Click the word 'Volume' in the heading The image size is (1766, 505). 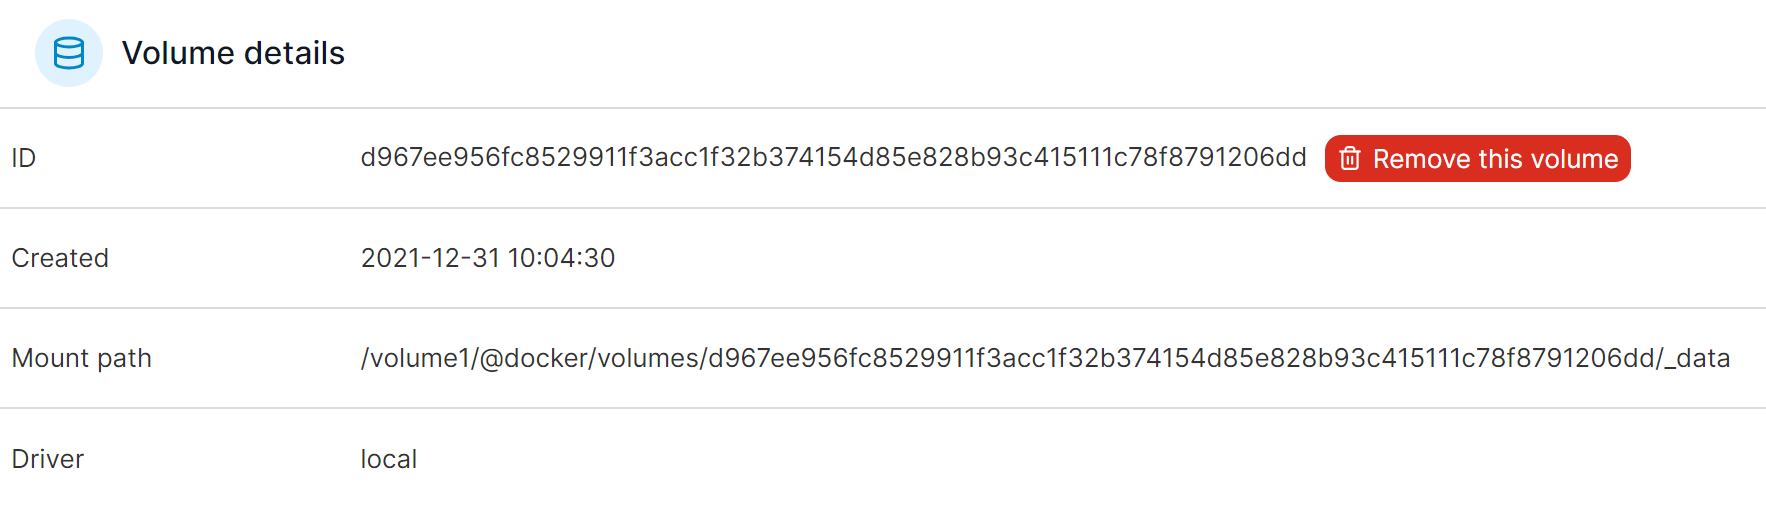tap(178, 53)
